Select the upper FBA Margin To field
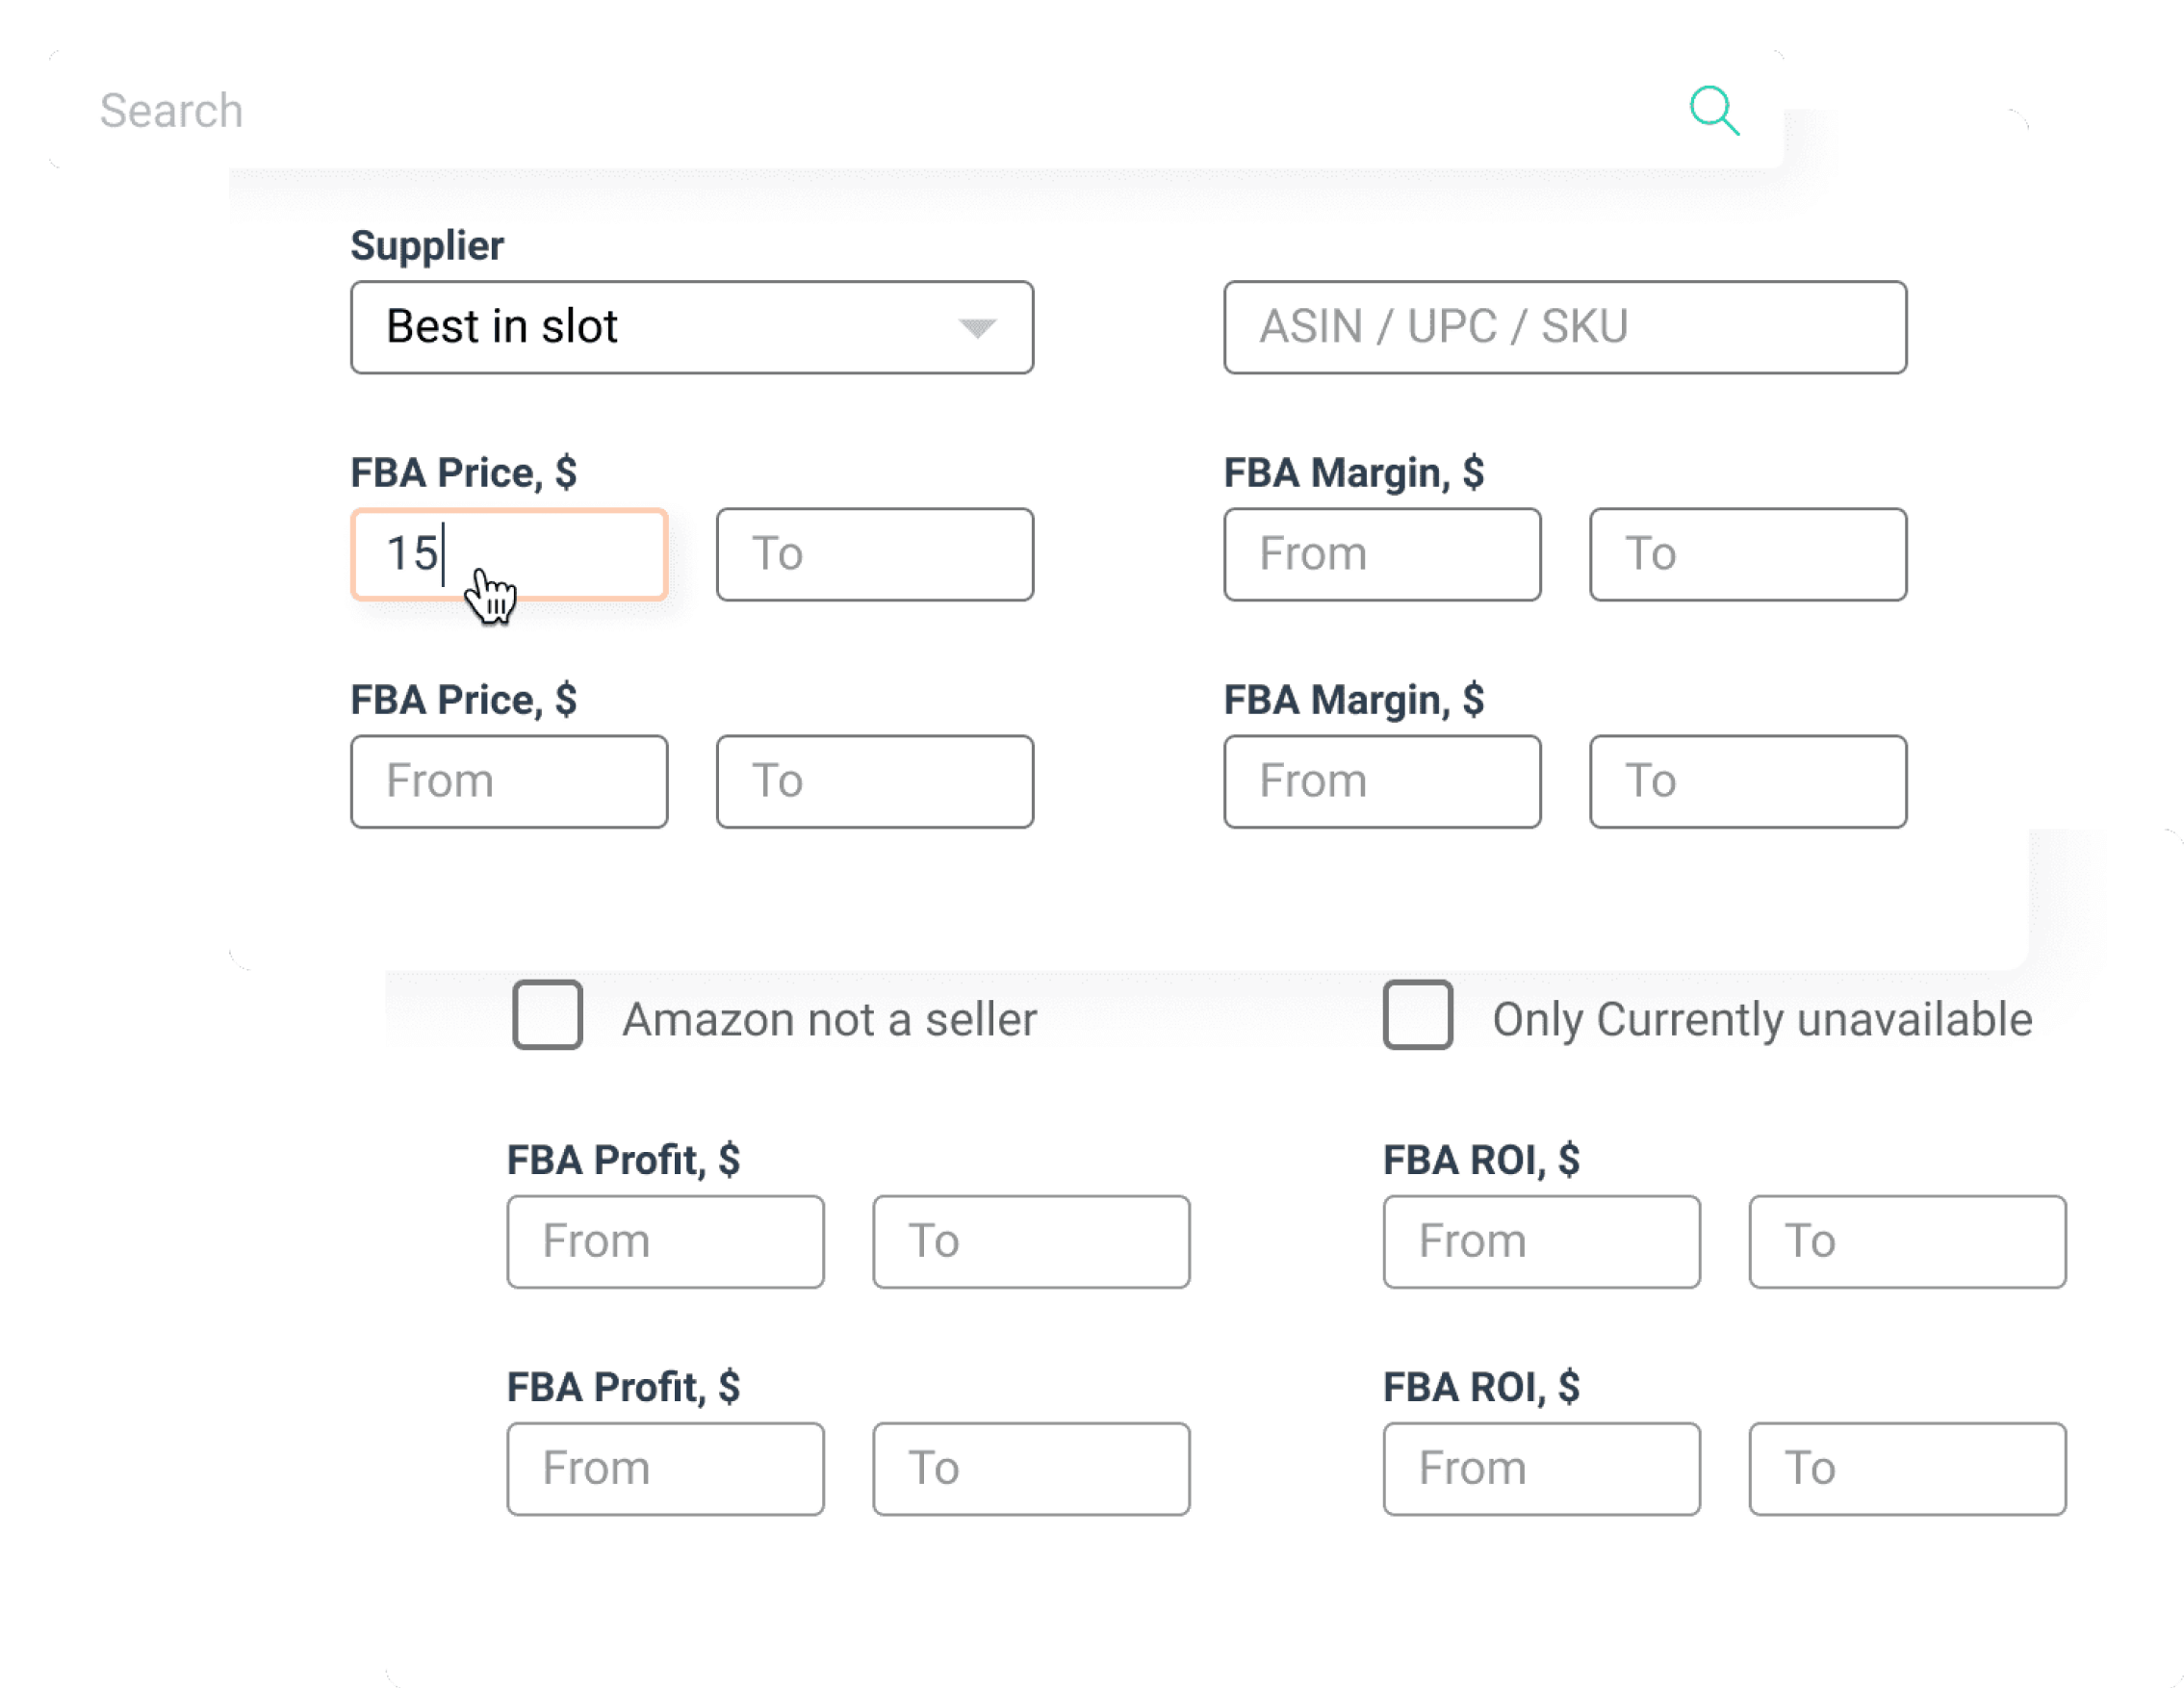Image resolution: width=2184 pixels, height=1688 pixels. [1747, 554]
